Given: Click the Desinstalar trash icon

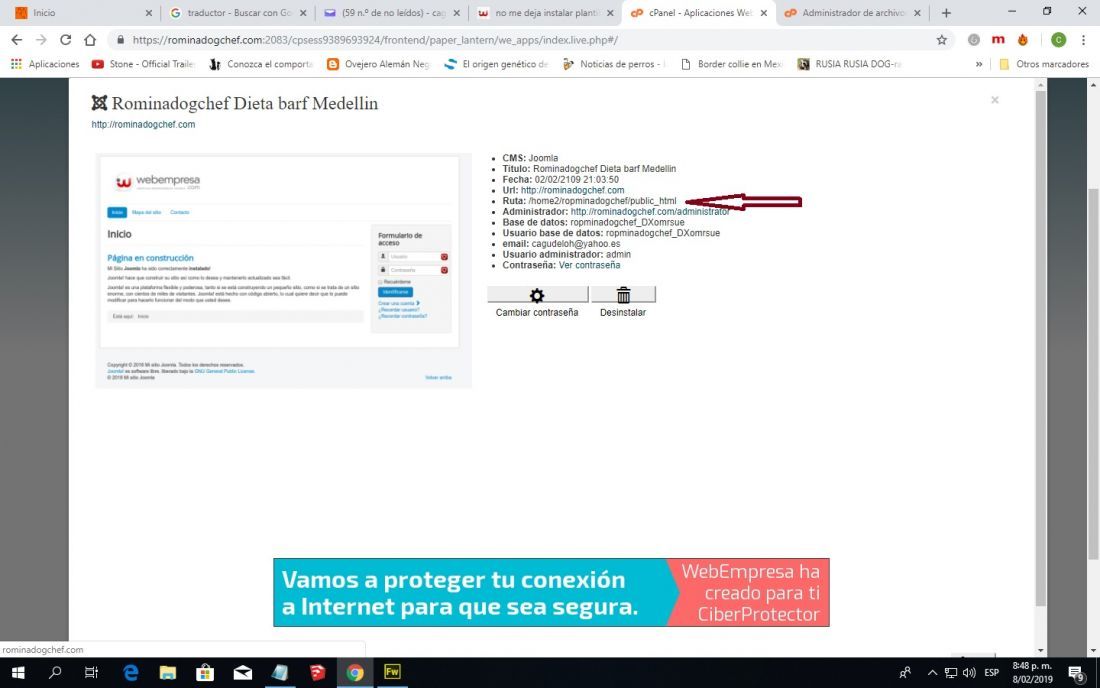Looking at the screenshot, I should click(x=623, y=295).
